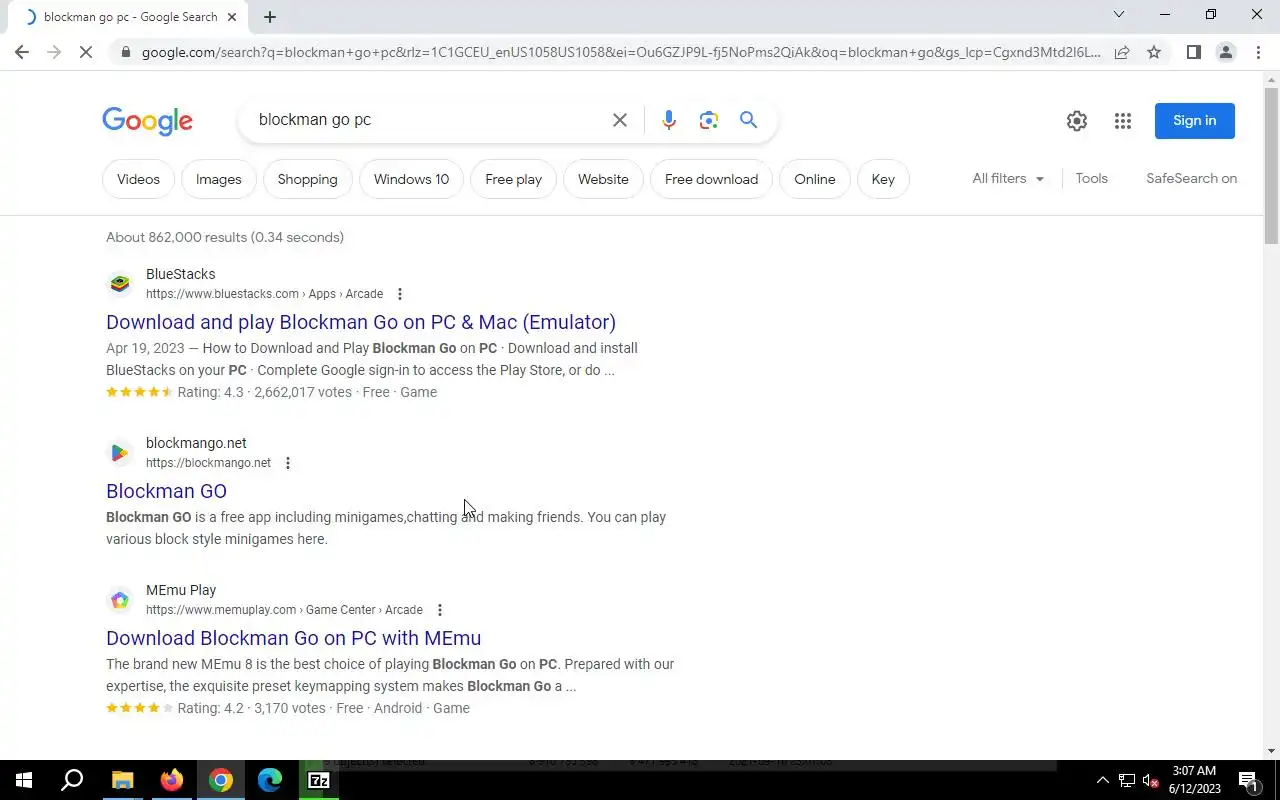Image resolution: width=1280 pixels, height=800 pixels.
Task: Bookmark this page with the star
Action: coord(1154,52)
